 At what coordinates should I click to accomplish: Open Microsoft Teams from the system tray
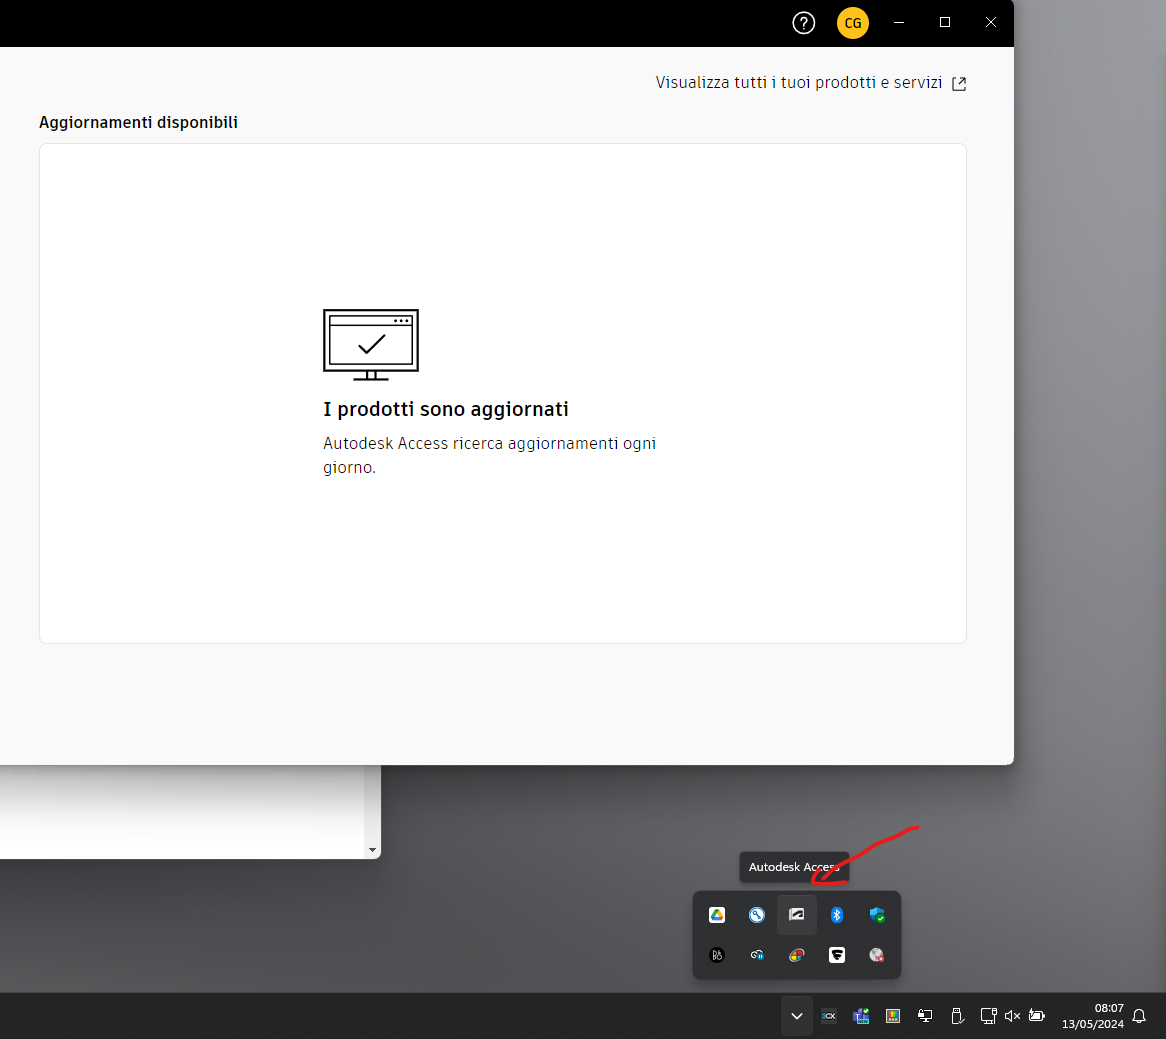click(861, 1015)
